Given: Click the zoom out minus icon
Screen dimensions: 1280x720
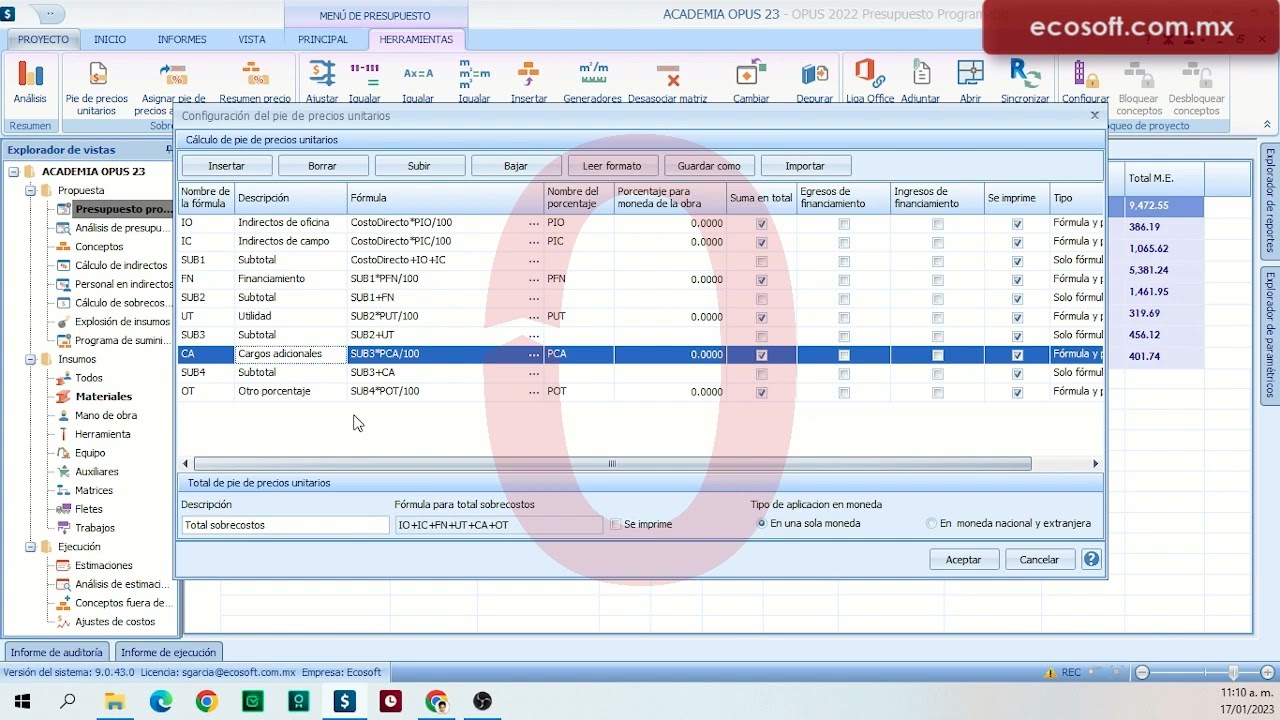Looking at the screenshot, I should pos(1142,673).
